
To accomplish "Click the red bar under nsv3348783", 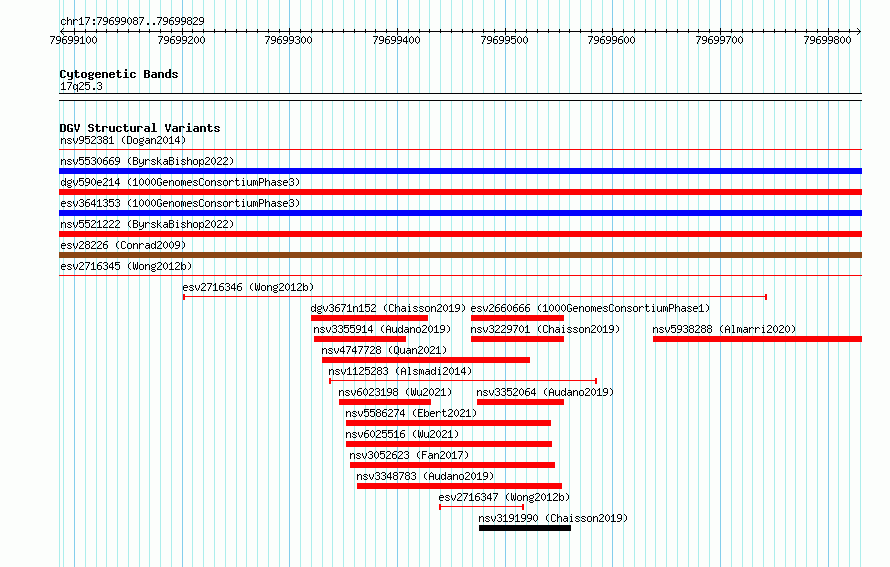I will click(459, 486).
